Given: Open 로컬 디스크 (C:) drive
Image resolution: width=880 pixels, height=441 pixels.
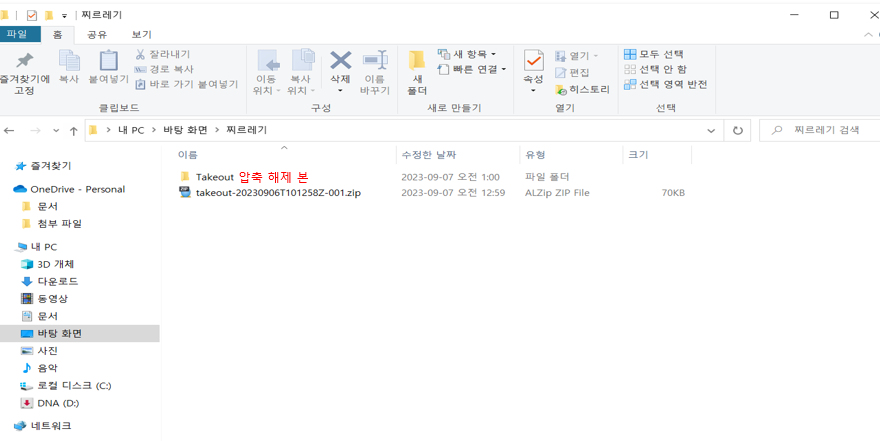Looking at the screenshot, I should click(75, 386).
